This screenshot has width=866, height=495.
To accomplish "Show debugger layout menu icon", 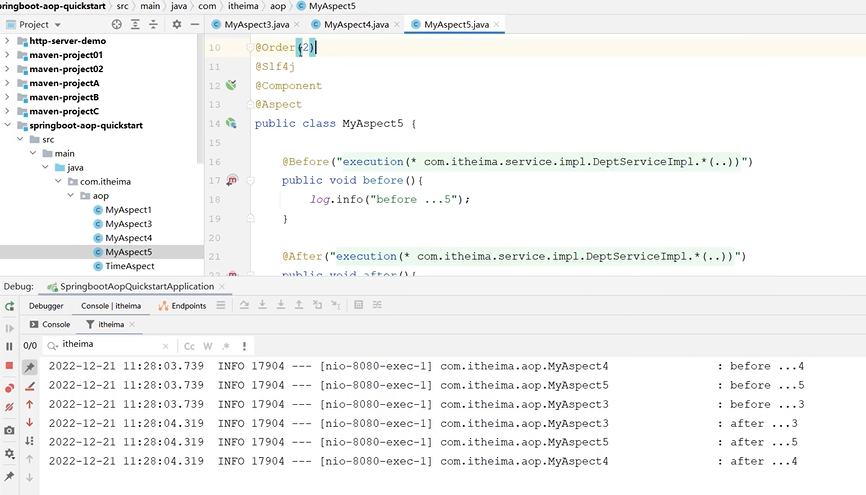I will pyautogui.click(x=221, y=305).
